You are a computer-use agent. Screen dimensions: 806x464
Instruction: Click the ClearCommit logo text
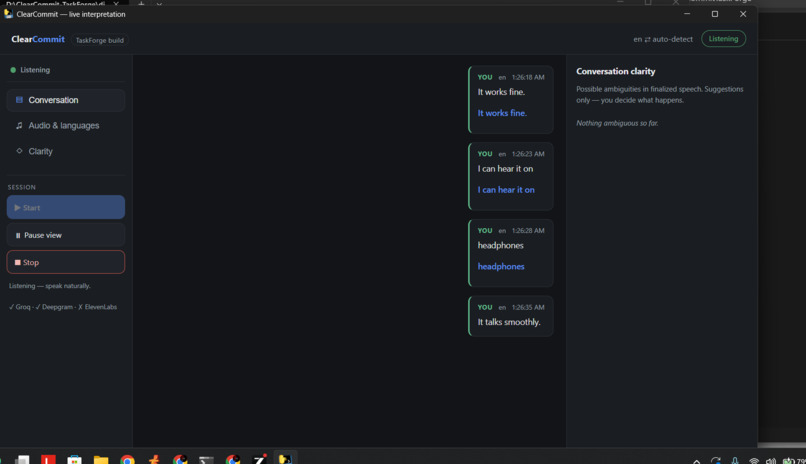[x=38, y=39]
